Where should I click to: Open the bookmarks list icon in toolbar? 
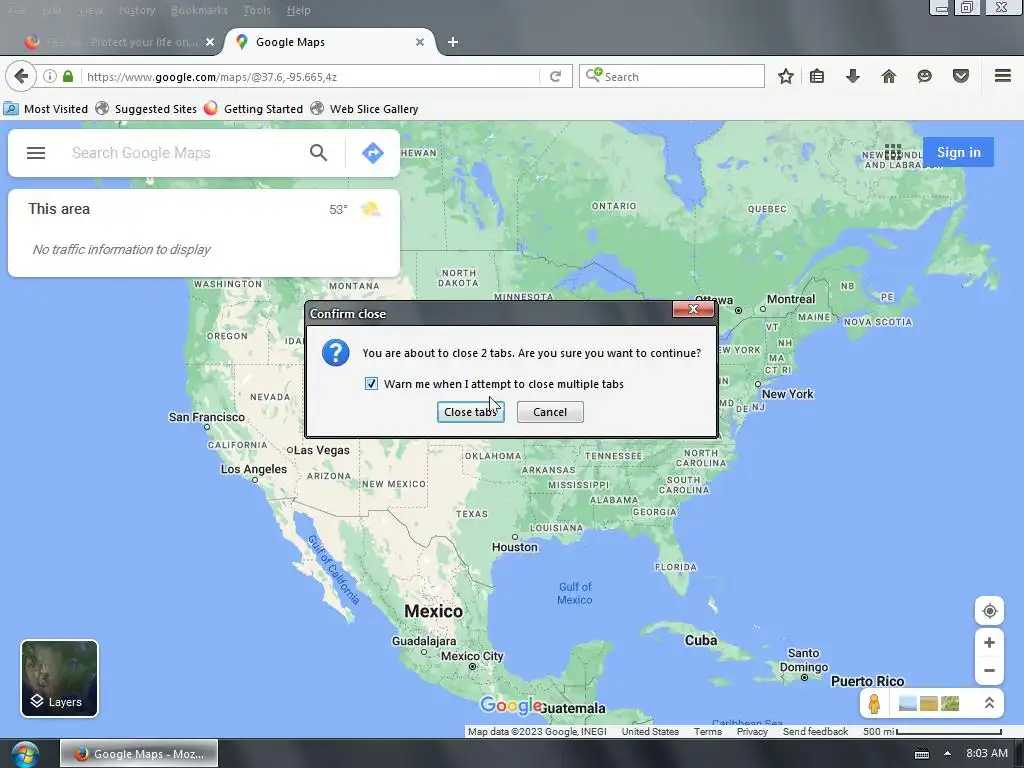pos(817,76)
